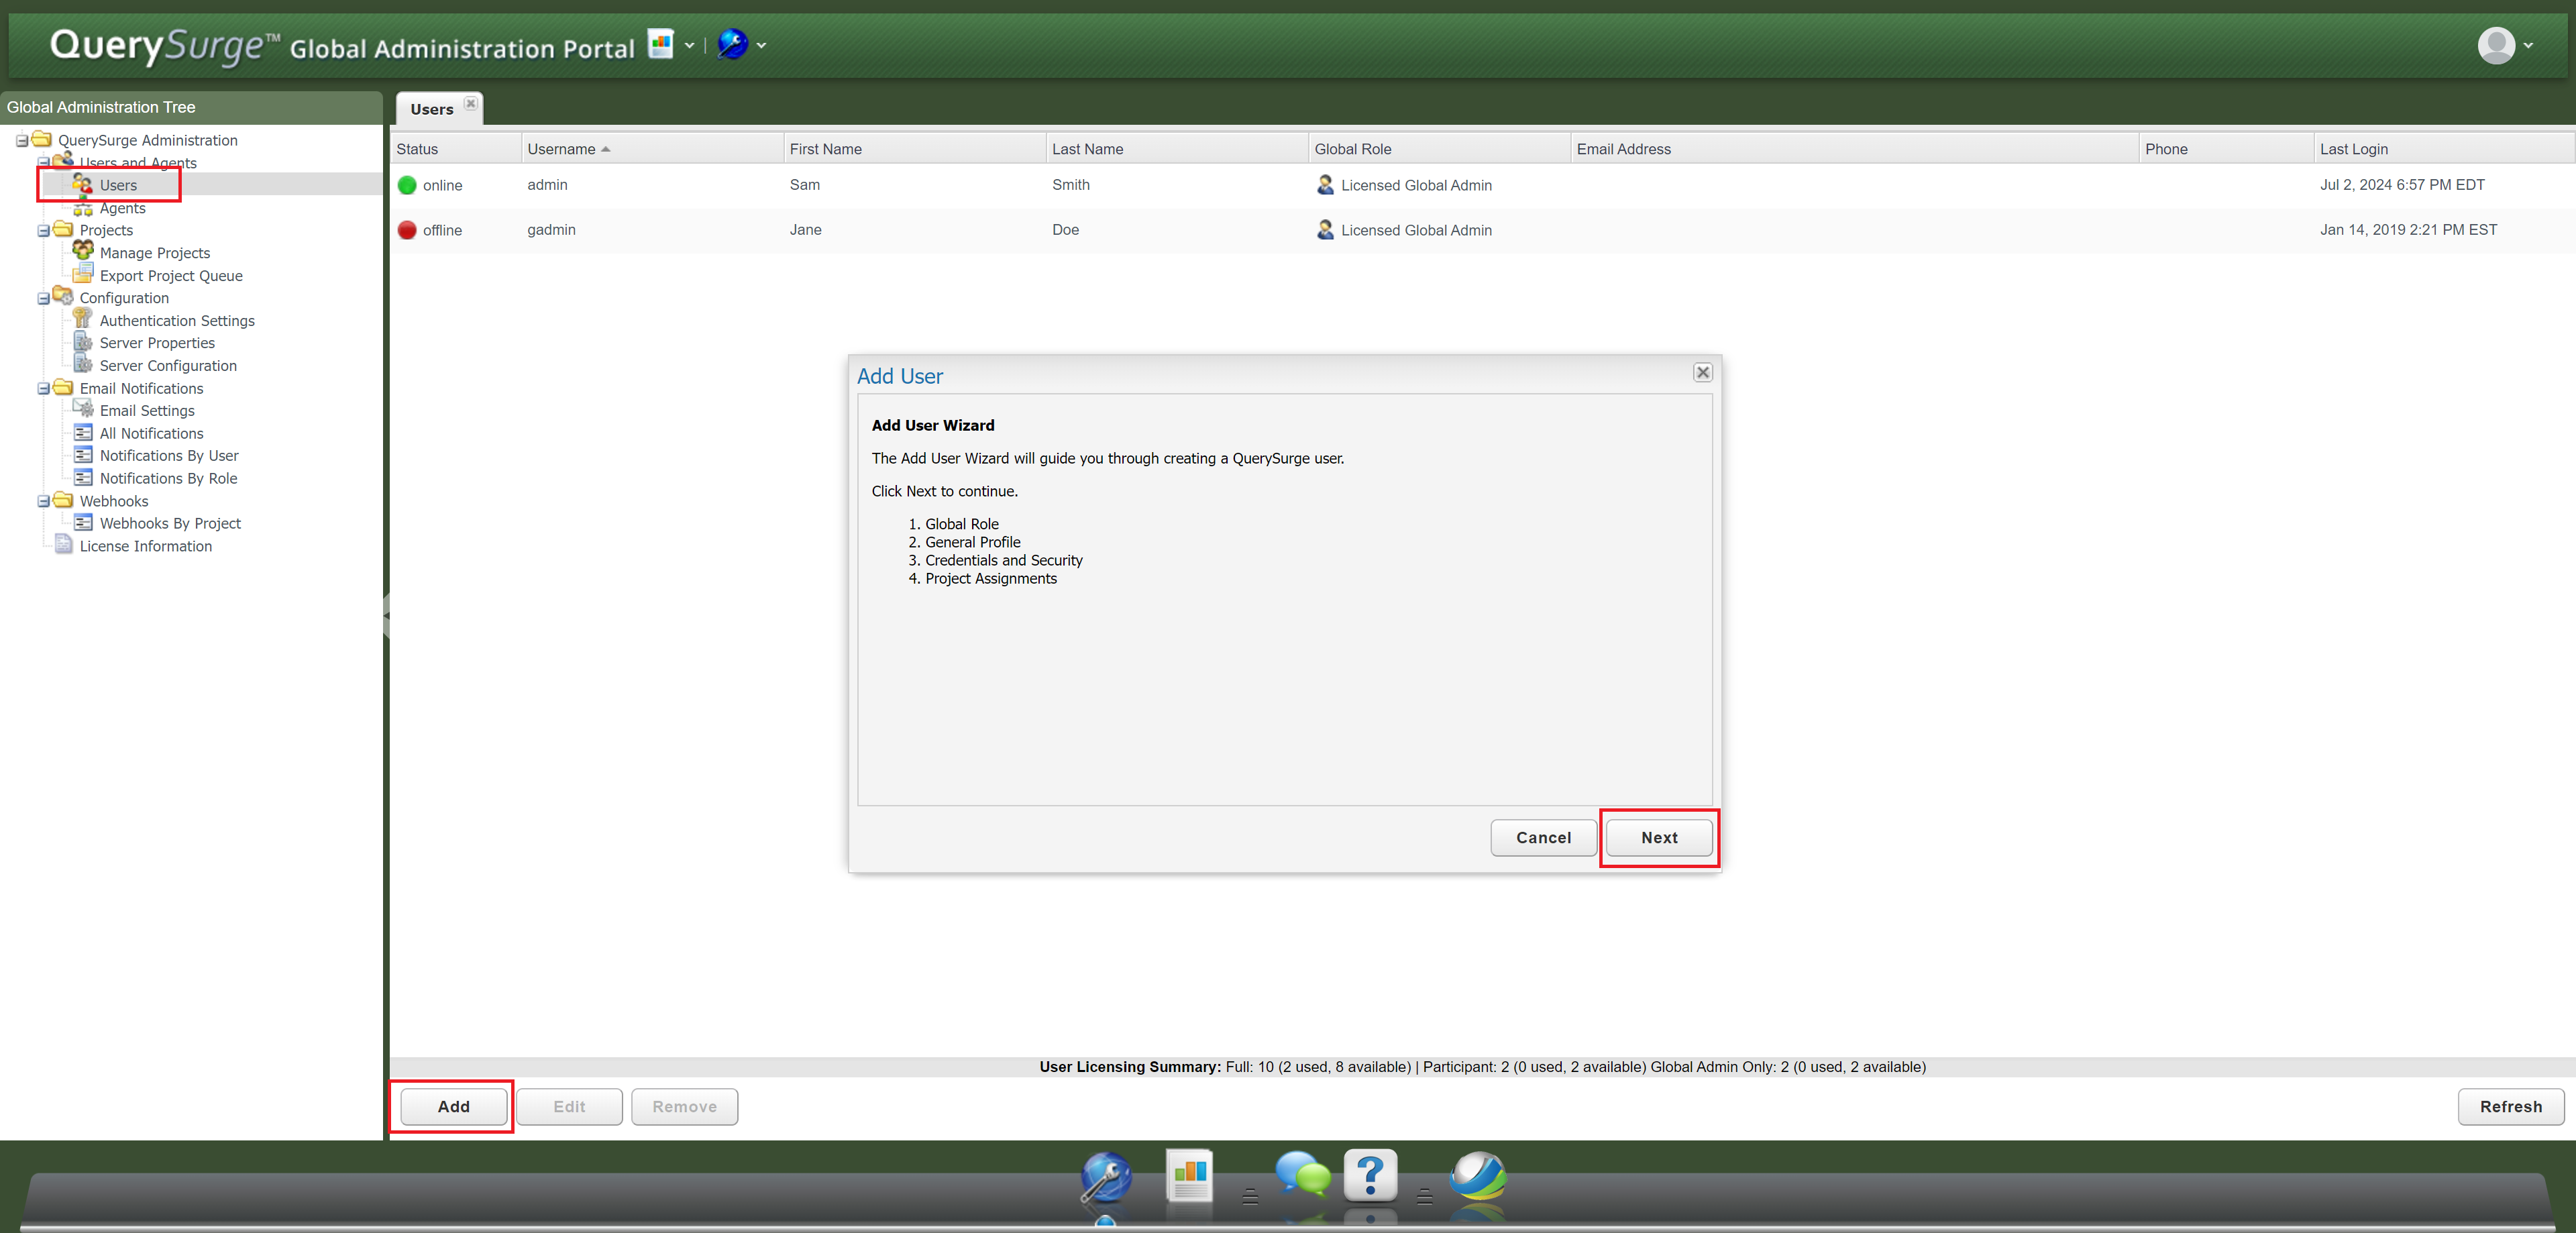Click the Remove button
Screen dimensions: 2576x1233
pyautogui.click(x=684, y=1107)
